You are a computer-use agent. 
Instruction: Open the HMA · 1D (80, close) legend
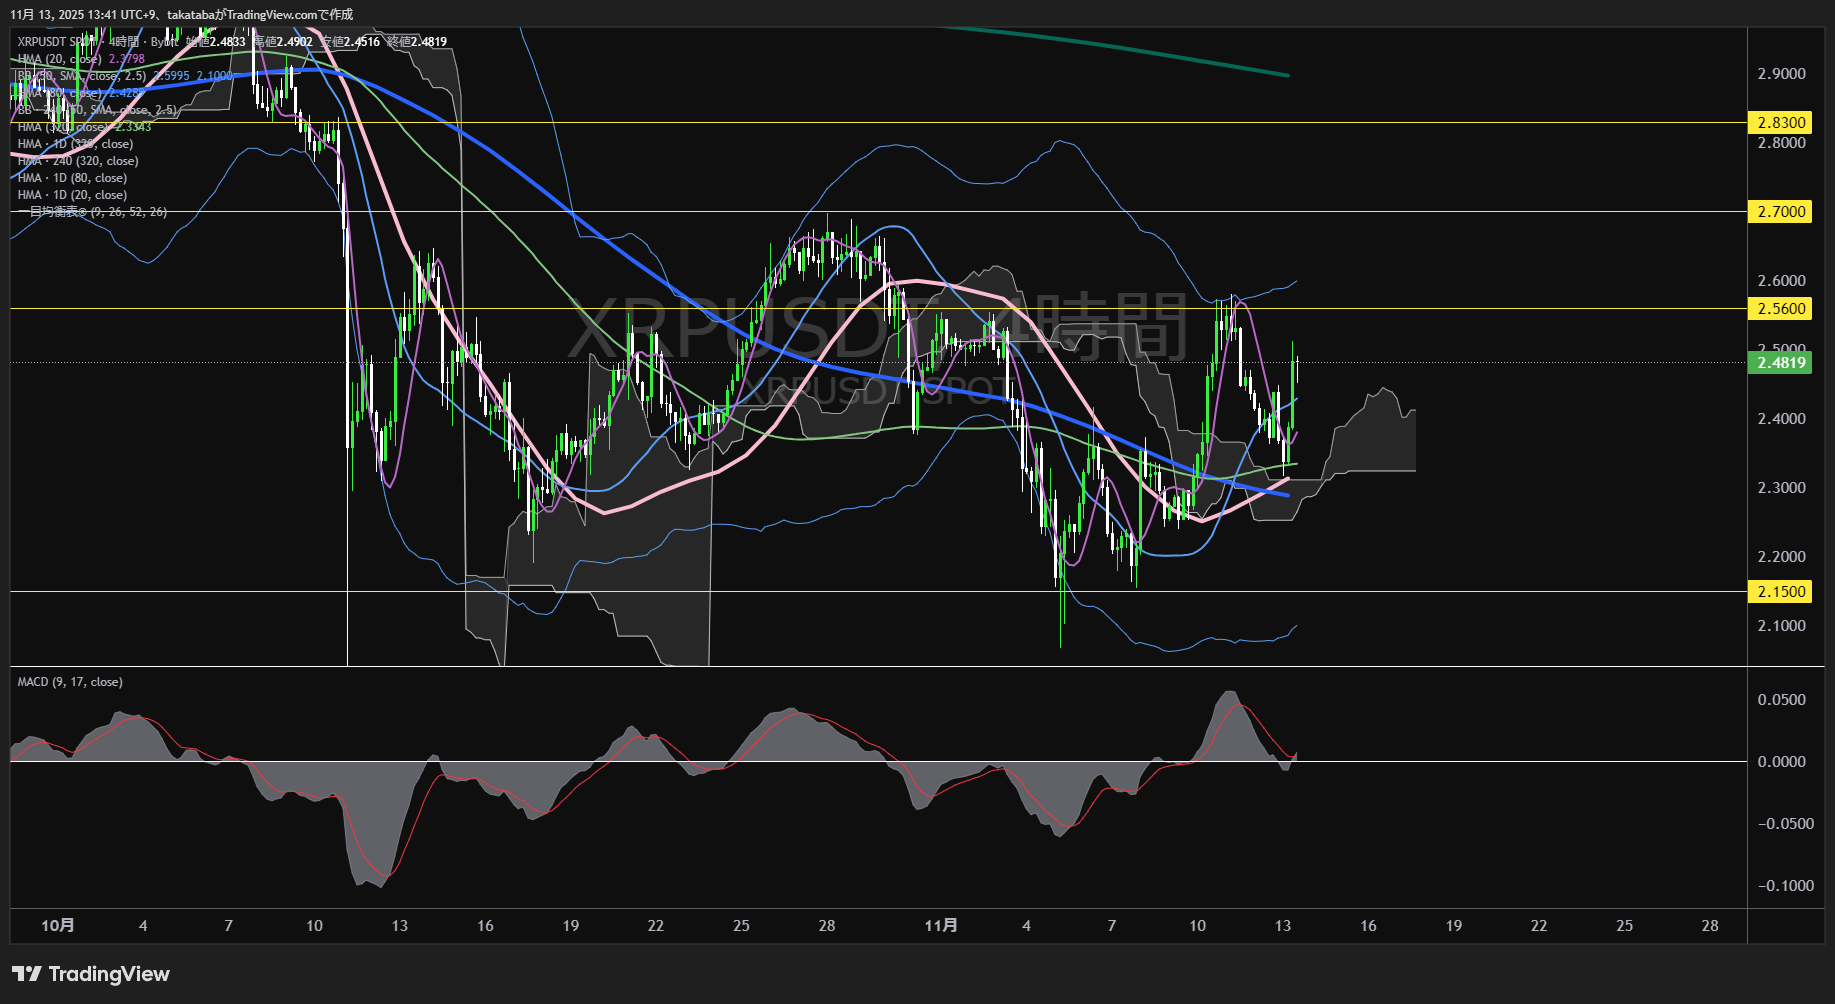pos(72,178)
